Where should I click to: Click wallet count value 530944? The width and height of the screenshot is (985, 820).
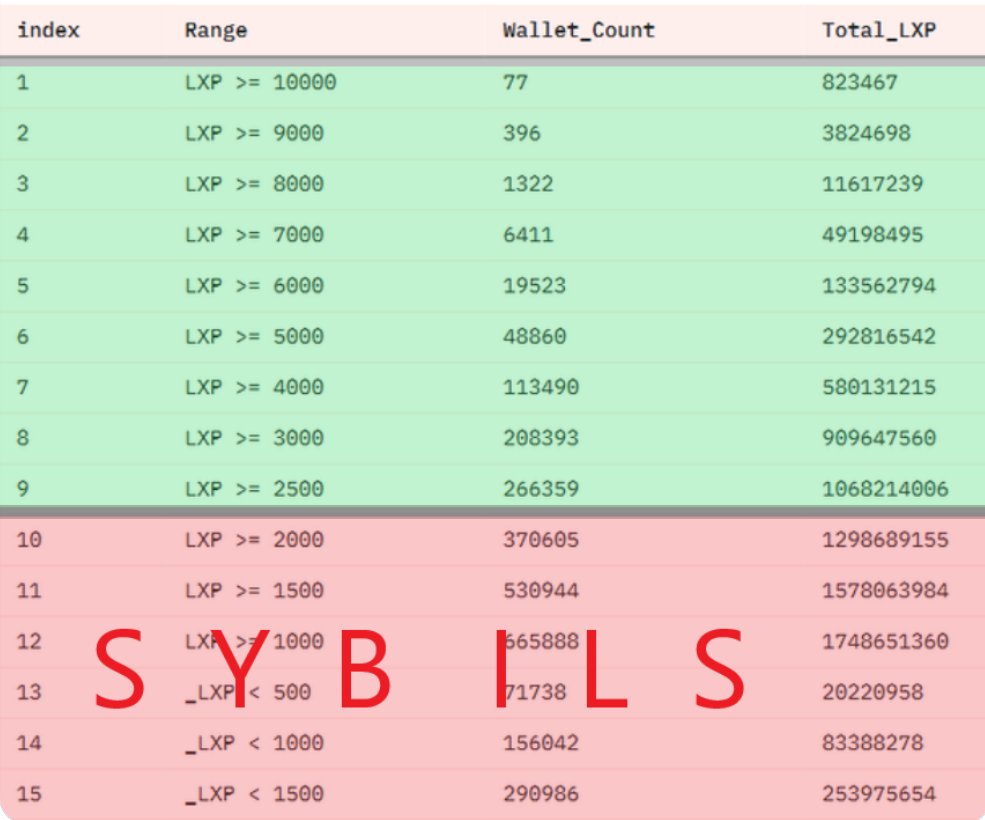[x=540, y=590]
